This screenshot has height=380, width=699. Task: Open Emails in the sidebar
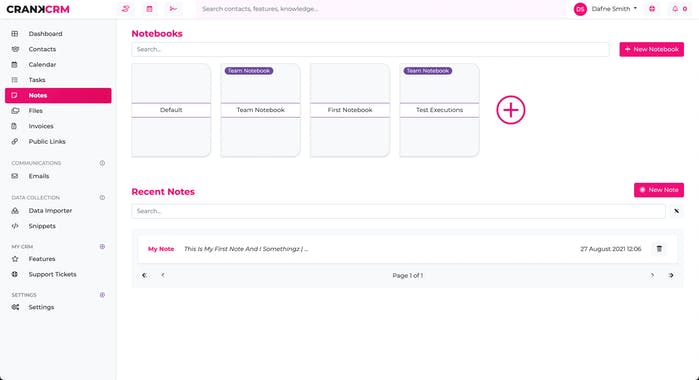pos(58,176)
